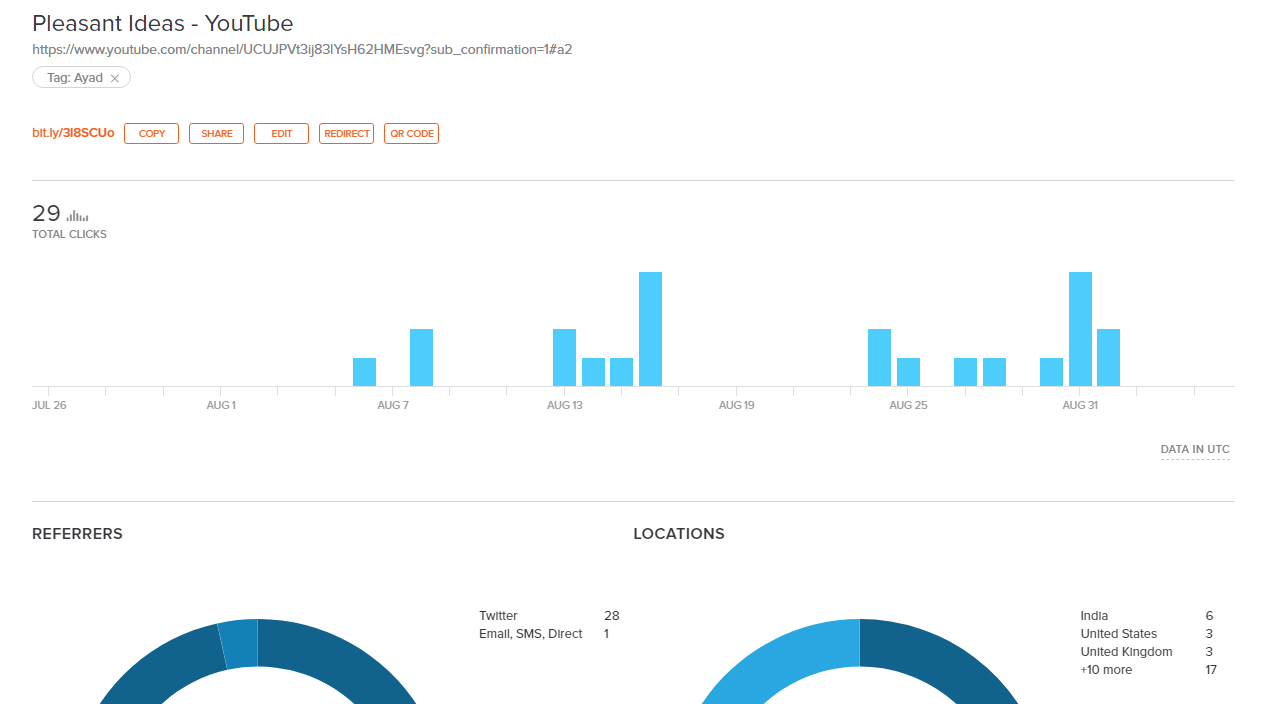The height and width of the screenshot is (704, 1267).
Task: Expand the "+10 more" locations entry
Action: [1106, 670]
